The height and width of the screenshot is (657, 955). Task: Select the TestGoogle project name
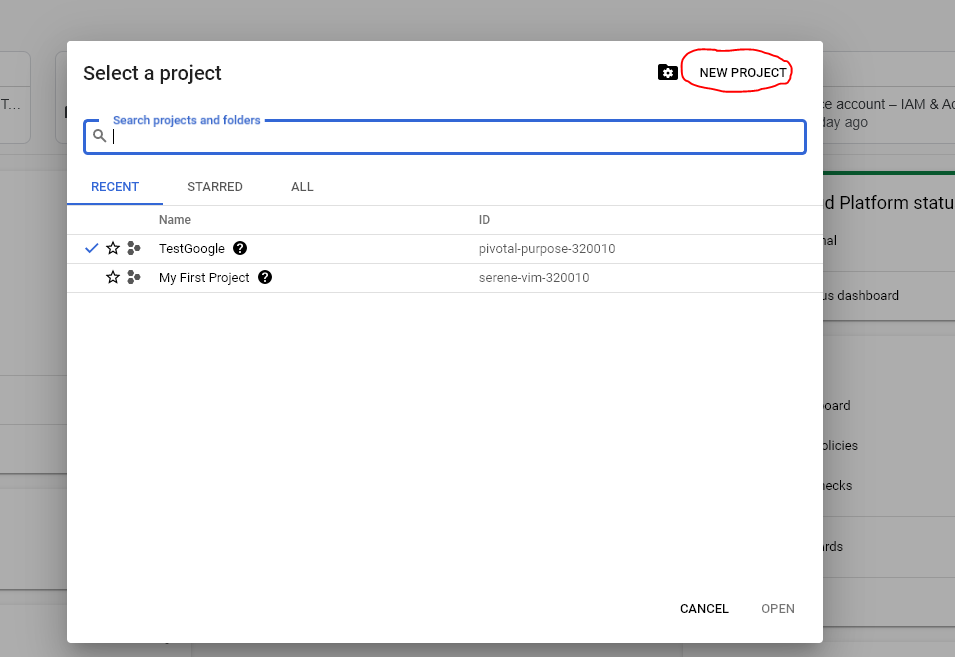(191, 248)
